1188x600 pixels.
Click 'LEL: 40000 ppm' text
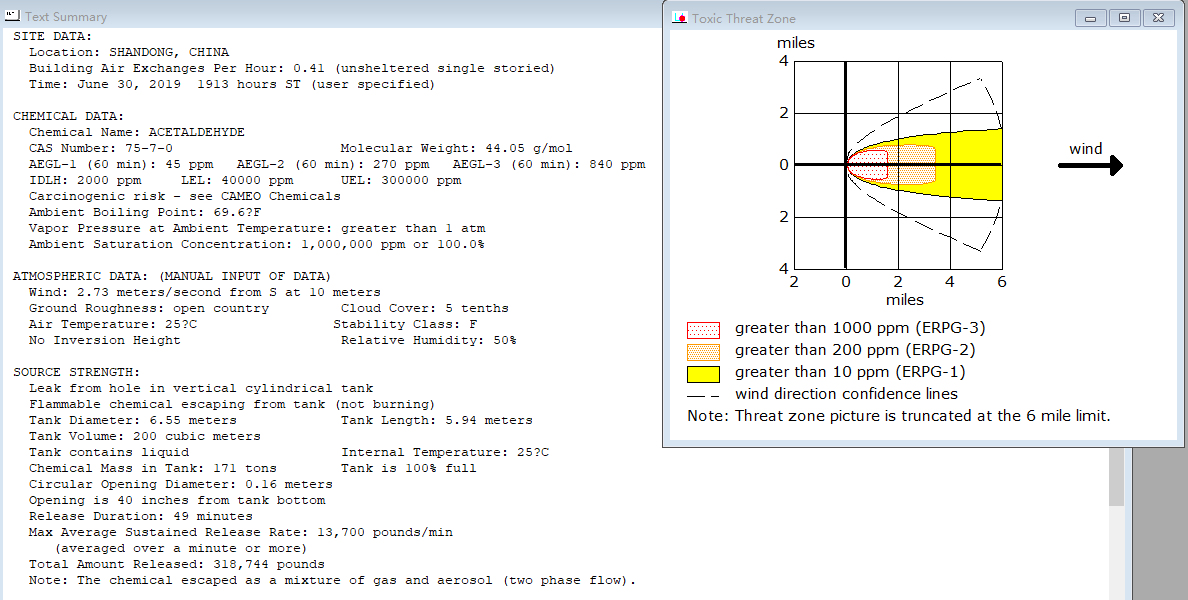point(237,180)
